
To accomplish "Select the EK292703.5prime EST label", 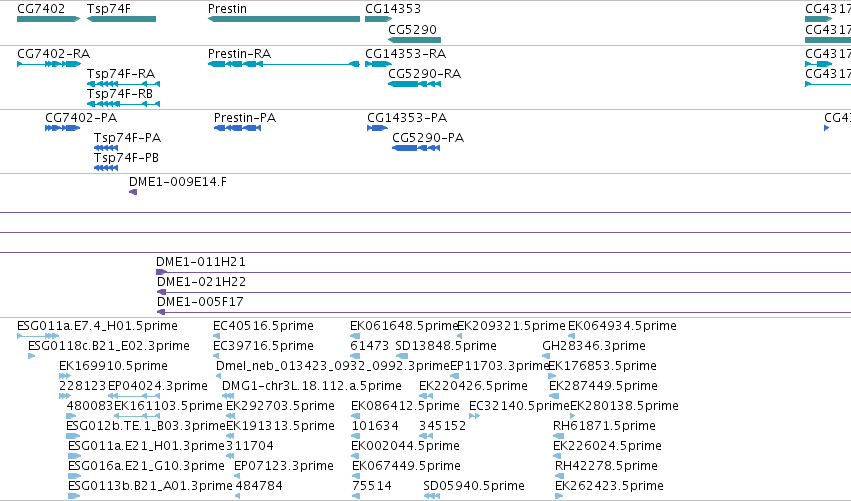I will (x=281, y=406).
